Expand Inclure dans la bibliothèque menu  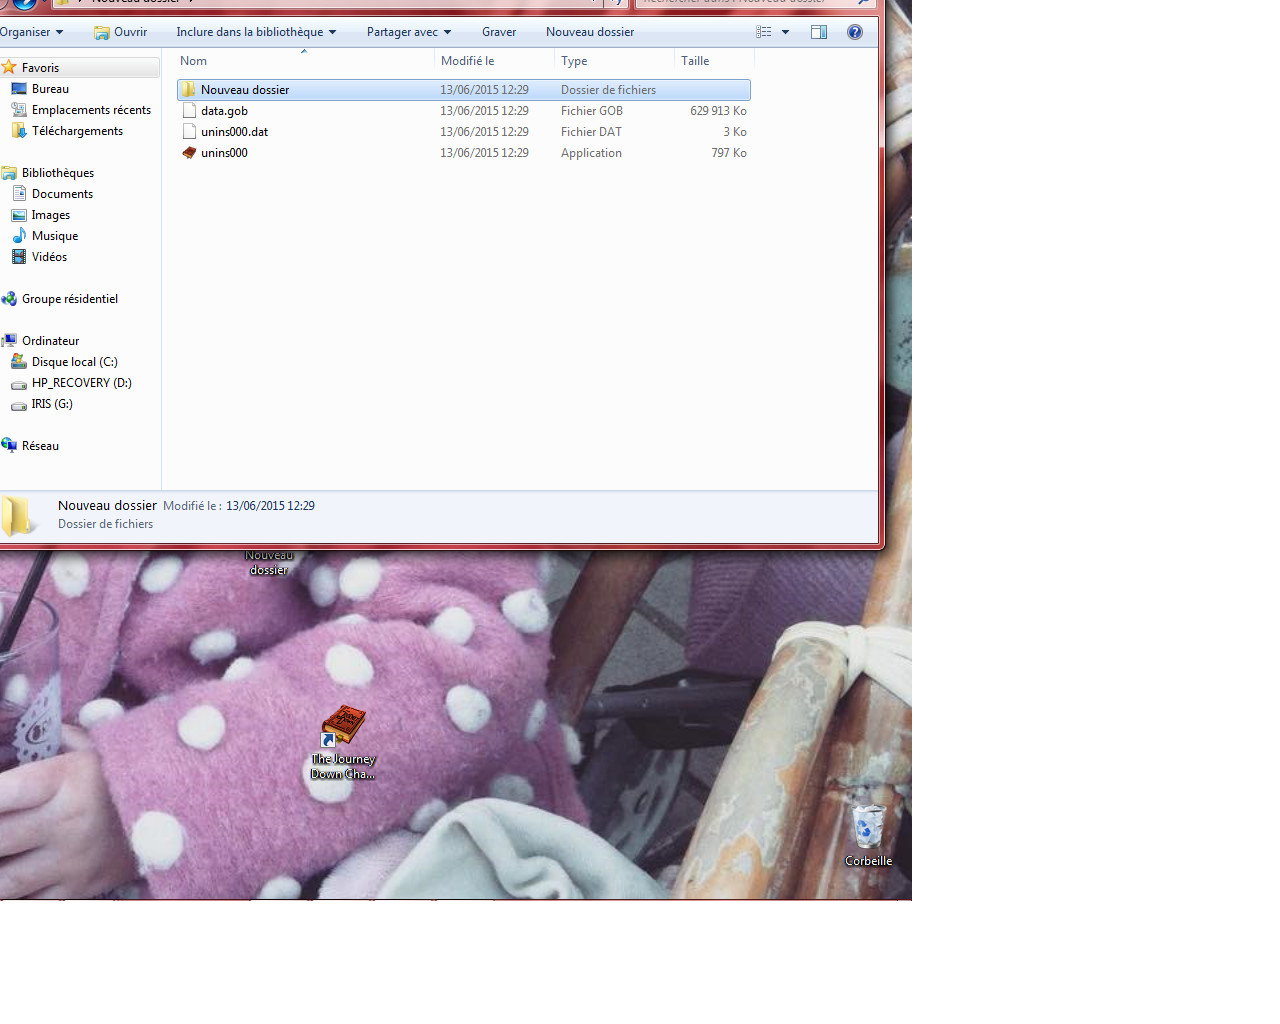256,32
